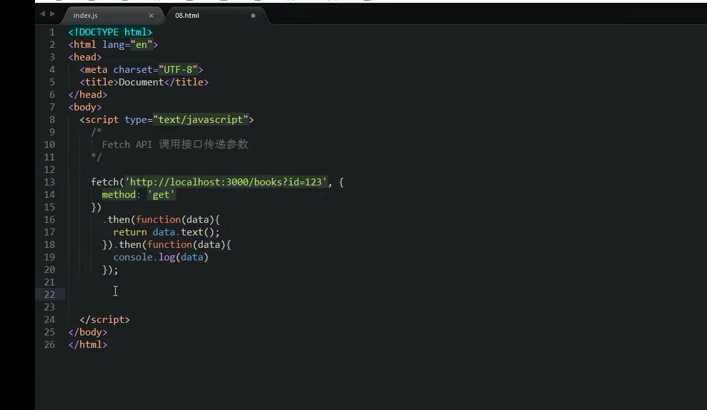The height and width of the screenshot is (410, 707).
Task: Click the title Document line
Action: pyautogui.click(x=144, y=82)
